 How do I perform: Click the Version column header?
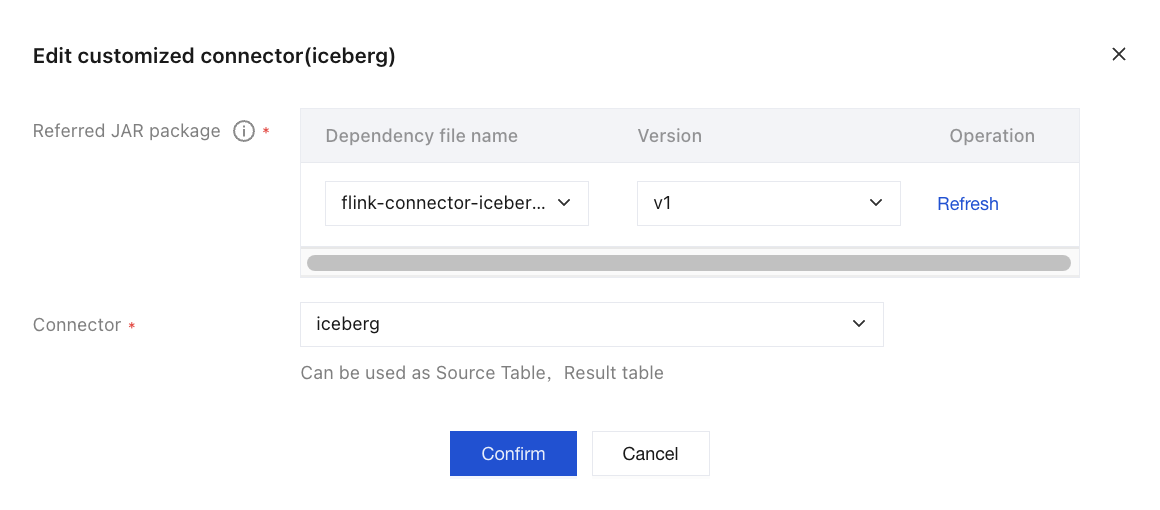point(670,136)
